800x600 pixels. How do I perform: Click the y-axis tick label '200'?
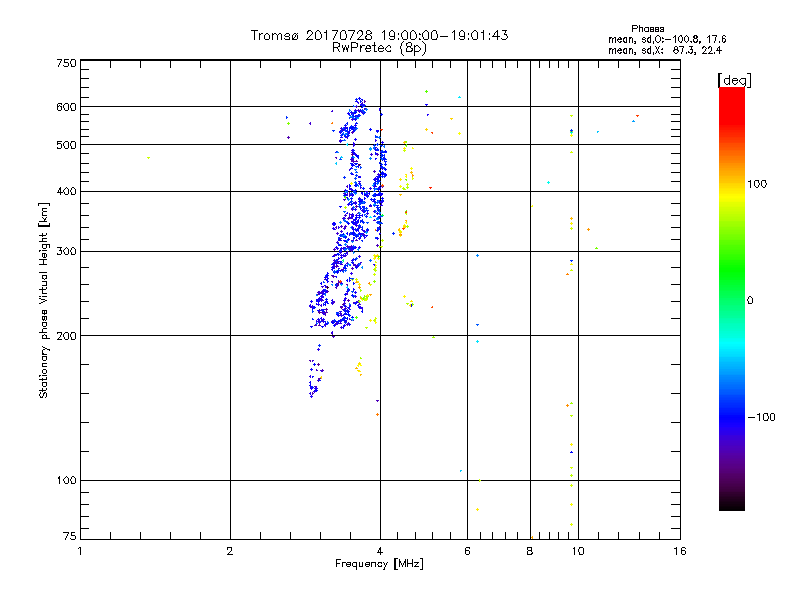tap(66, 336)
